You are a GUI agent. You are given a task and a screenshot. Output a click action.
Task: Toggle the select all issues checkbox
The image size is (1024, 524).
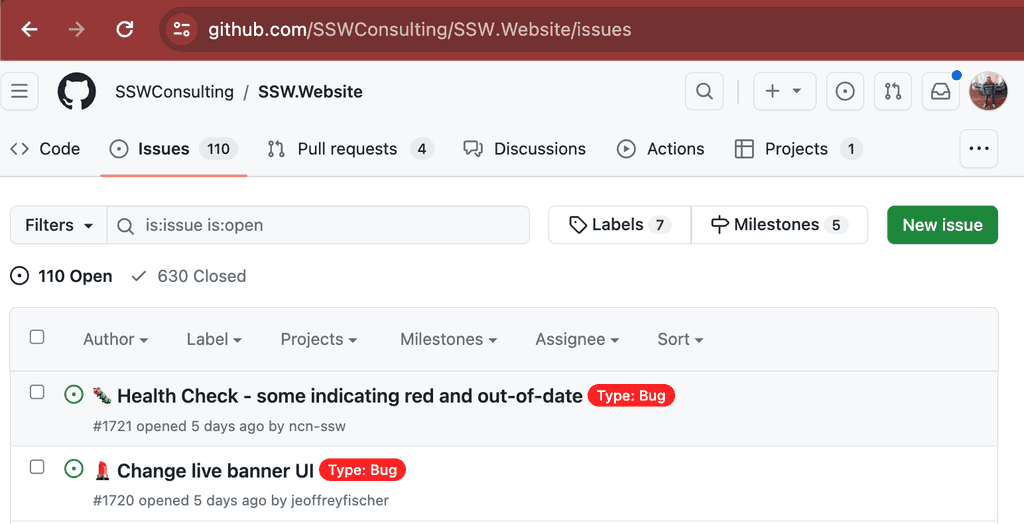click(37, 337)
